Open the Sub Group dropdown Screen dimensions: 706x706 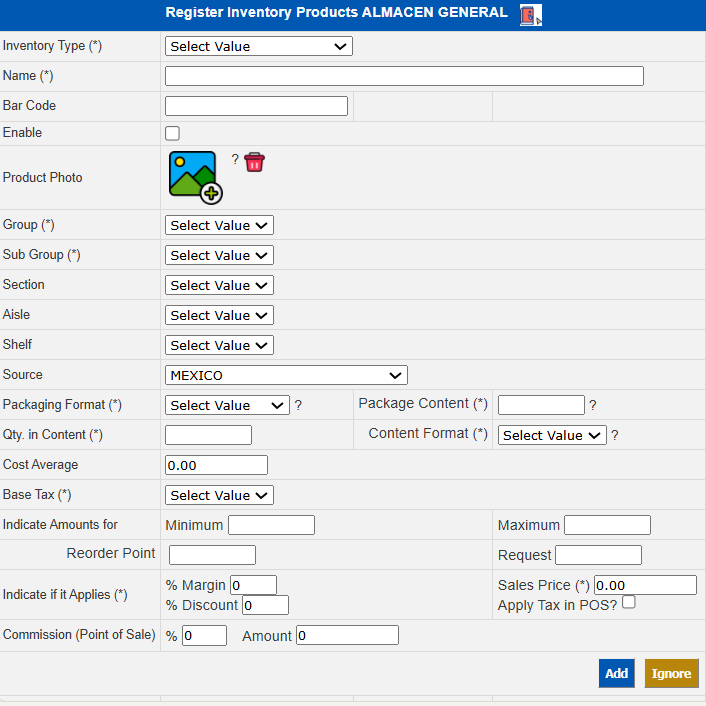[x=219, y=255]
